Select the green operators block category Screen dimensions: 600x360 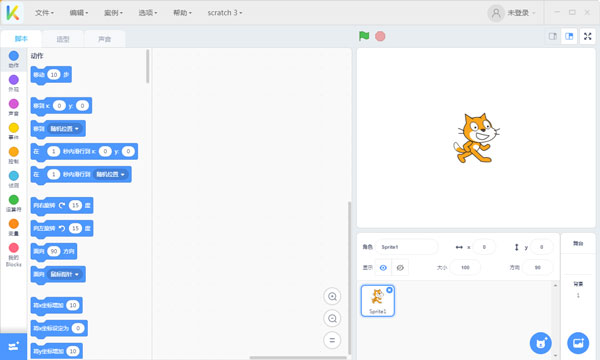[13, 203]
